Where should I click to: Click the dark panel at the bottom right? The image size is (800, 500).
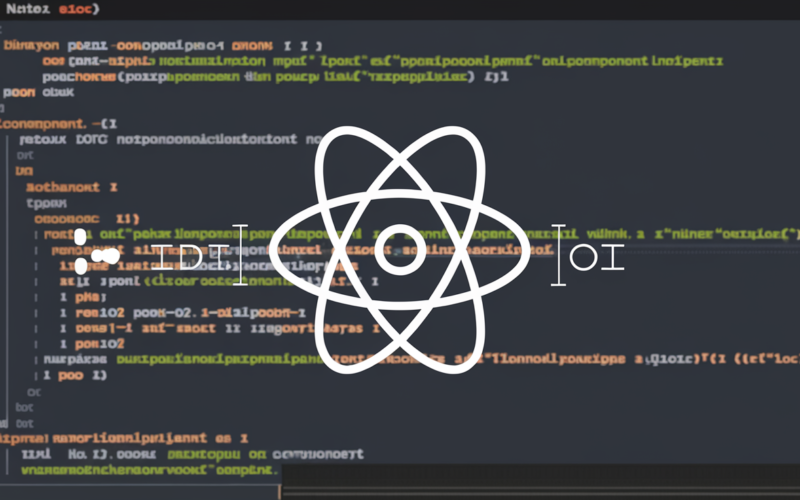click(x=540, y=482)
